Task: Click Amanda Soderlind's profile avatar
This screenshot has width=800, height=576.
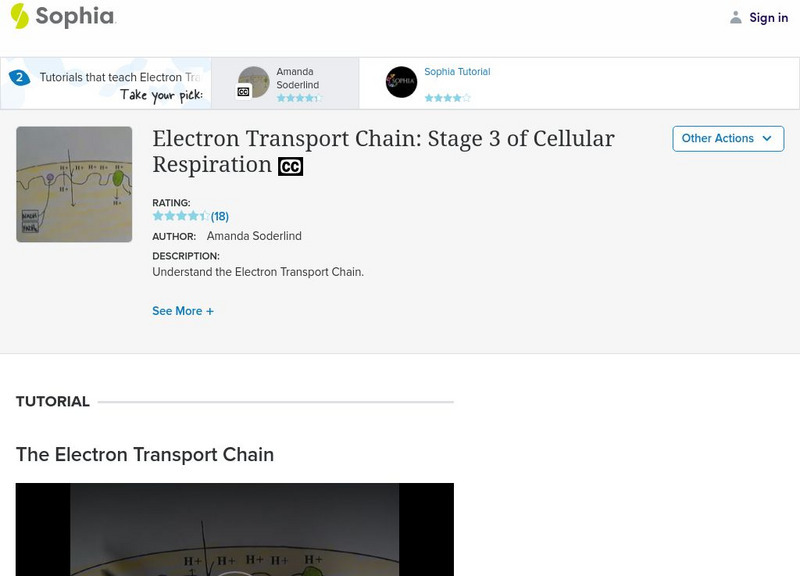Action: click(x=255, y=80)
